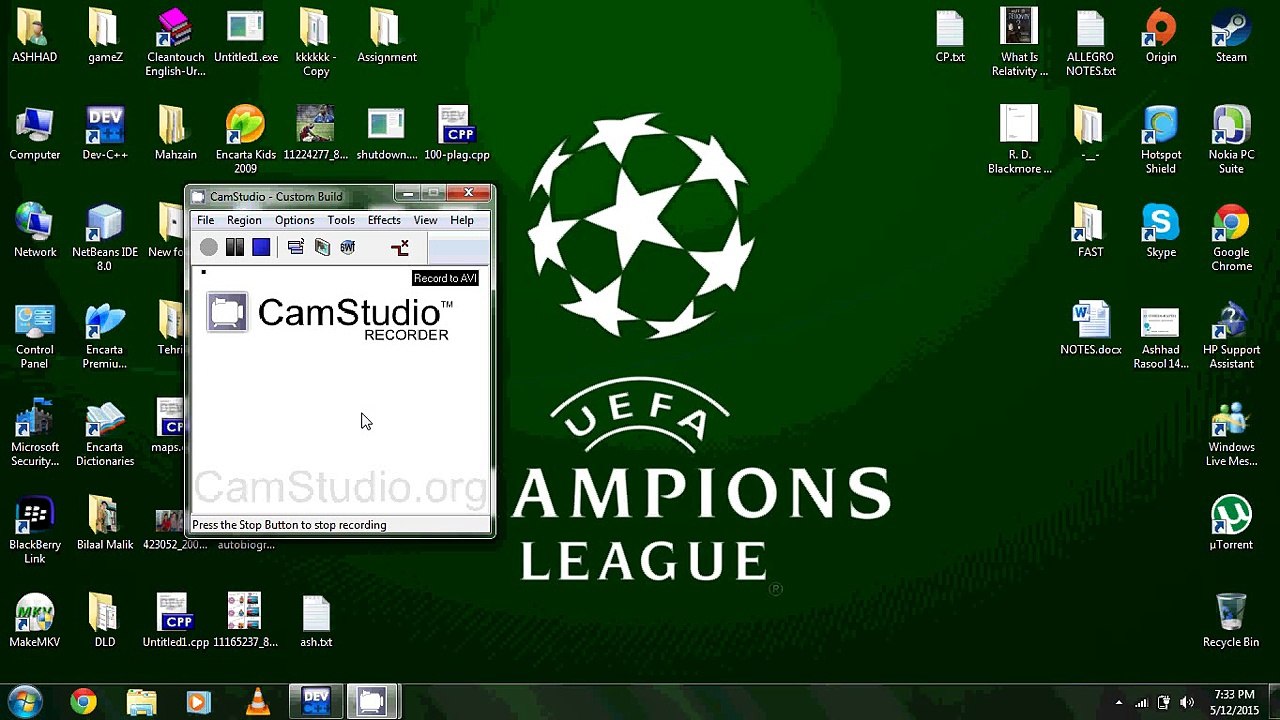This screenshot has width=1280, height=720.
Task: Open the Windows Start menu
Action: click(x=24, y=702)
